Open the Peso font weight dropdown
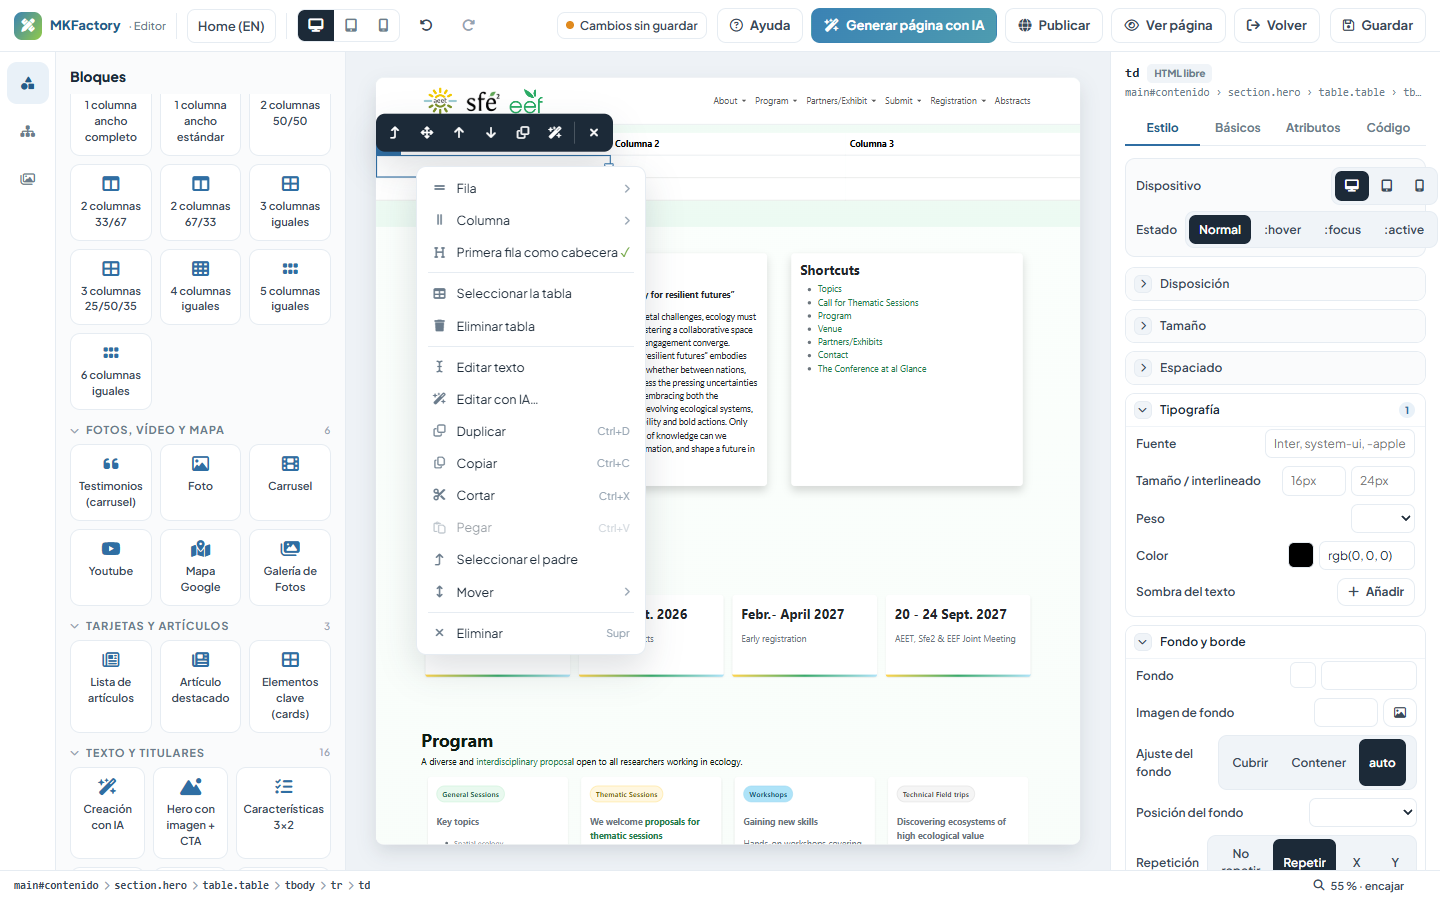The width and height of the screenshot is (1440, 900). [x=1383, y=519]
